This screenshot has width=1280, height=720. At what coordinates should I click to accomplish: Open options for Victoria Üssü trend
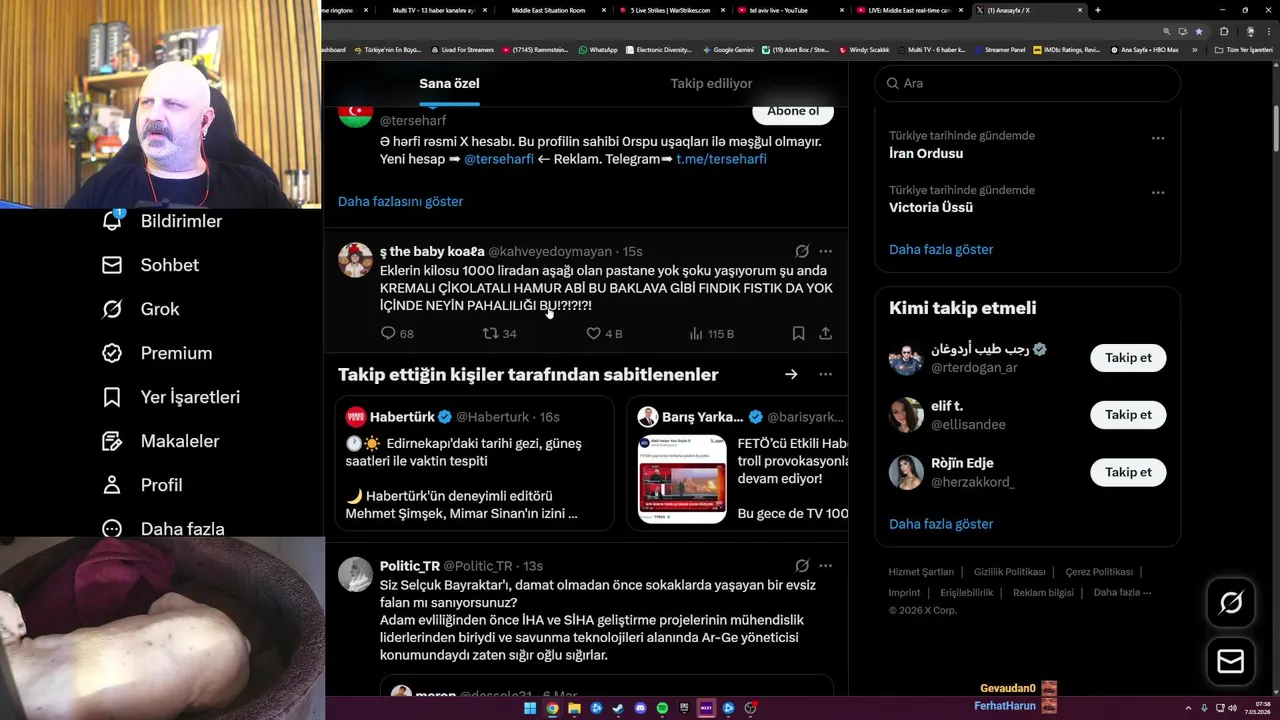coord(1157,192)
